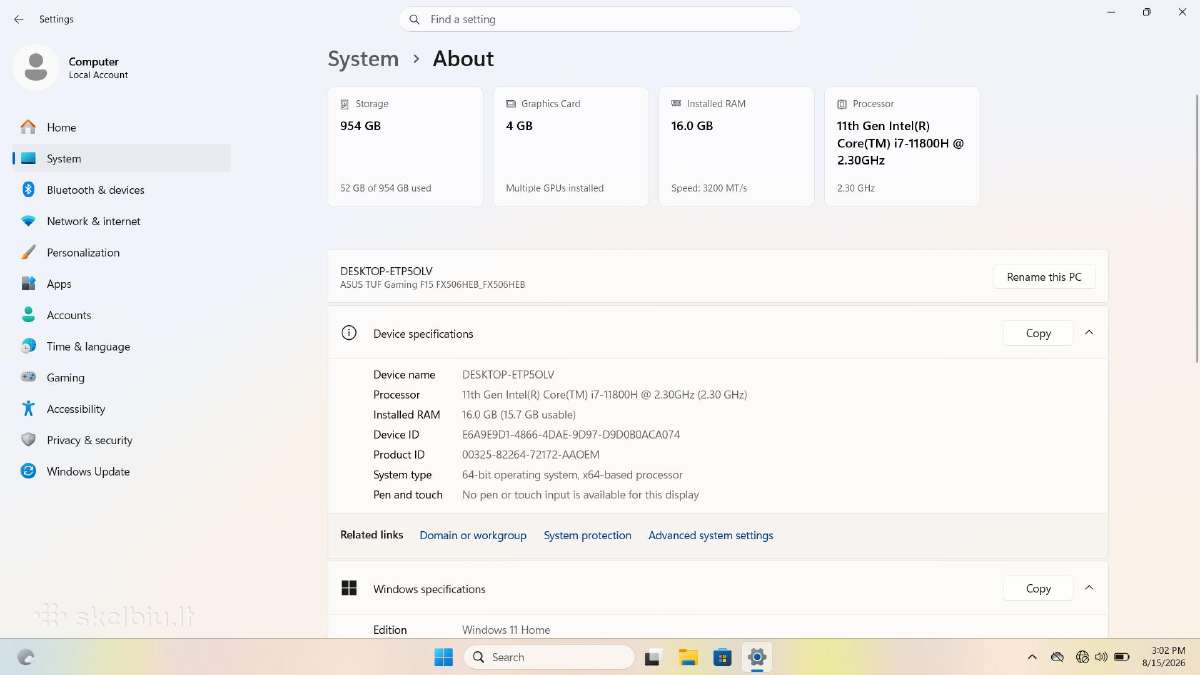
Task: Go to Personalization settings
Action: tap(122, 252)
